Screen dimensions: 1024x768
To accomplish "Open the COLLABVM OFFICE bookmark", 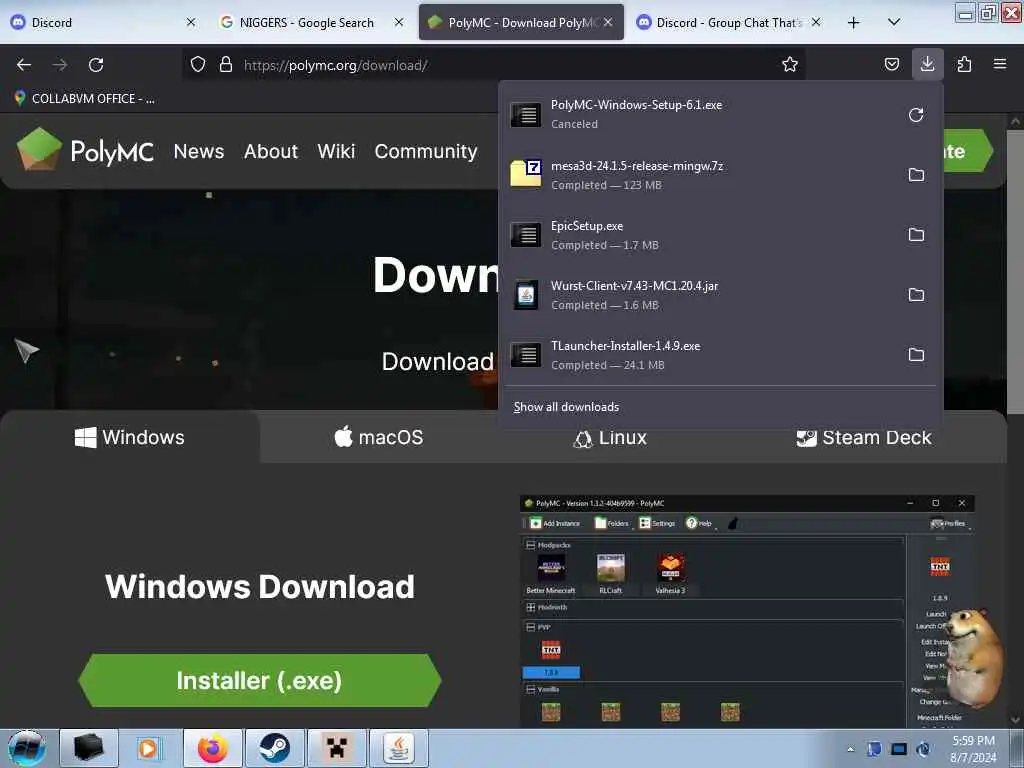I will click(x=85, y=99).
